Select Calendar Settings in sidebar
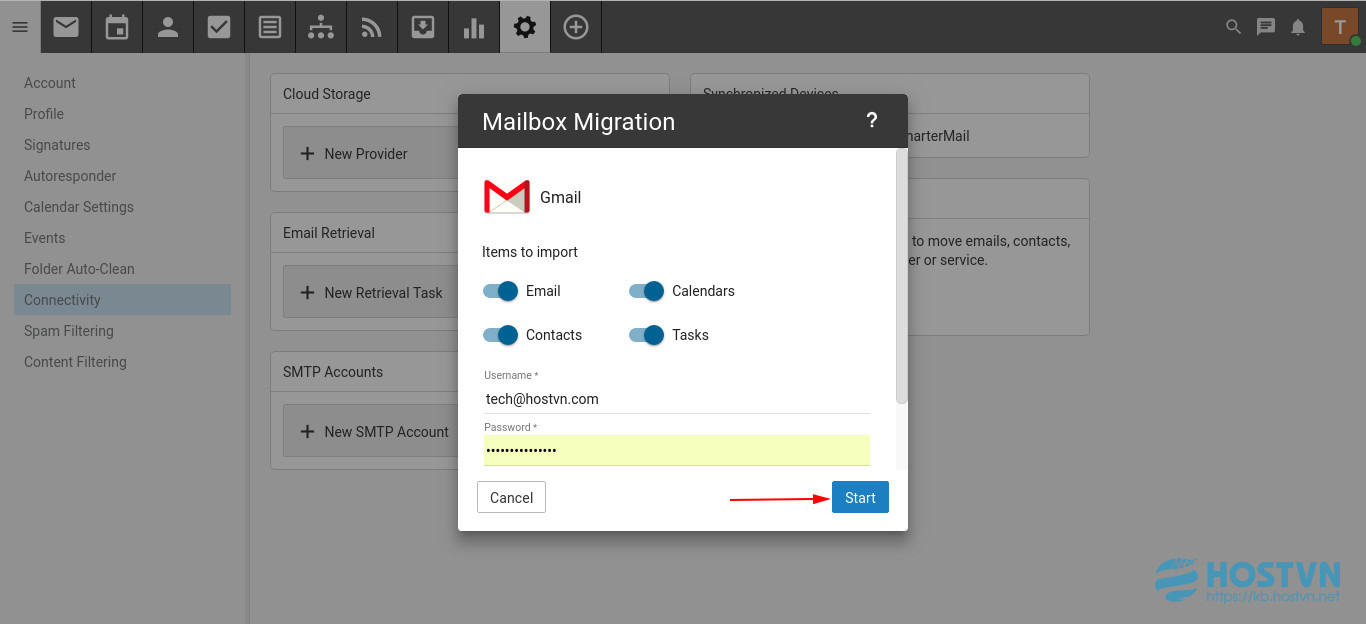 (x=79, y=207)
